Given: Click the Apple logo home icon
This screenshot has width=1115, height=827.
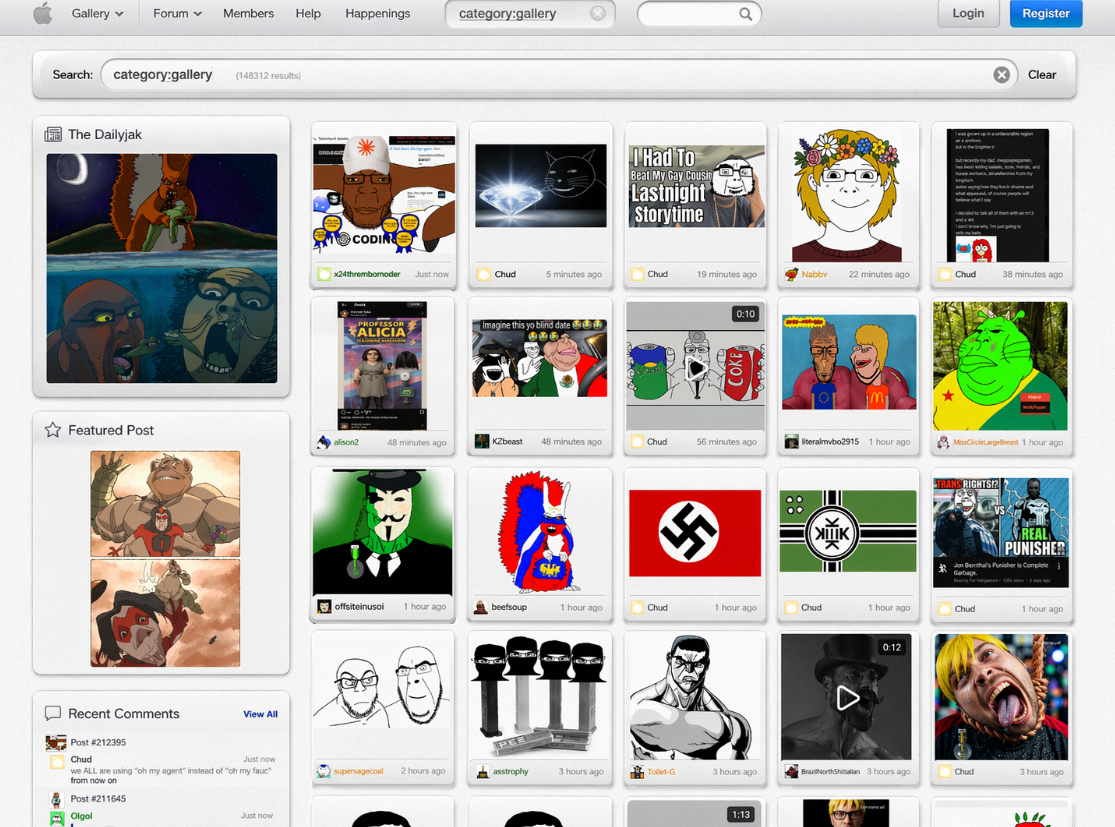Looking at the screenshot, I should pyautogui.click(x=42, y=14).
